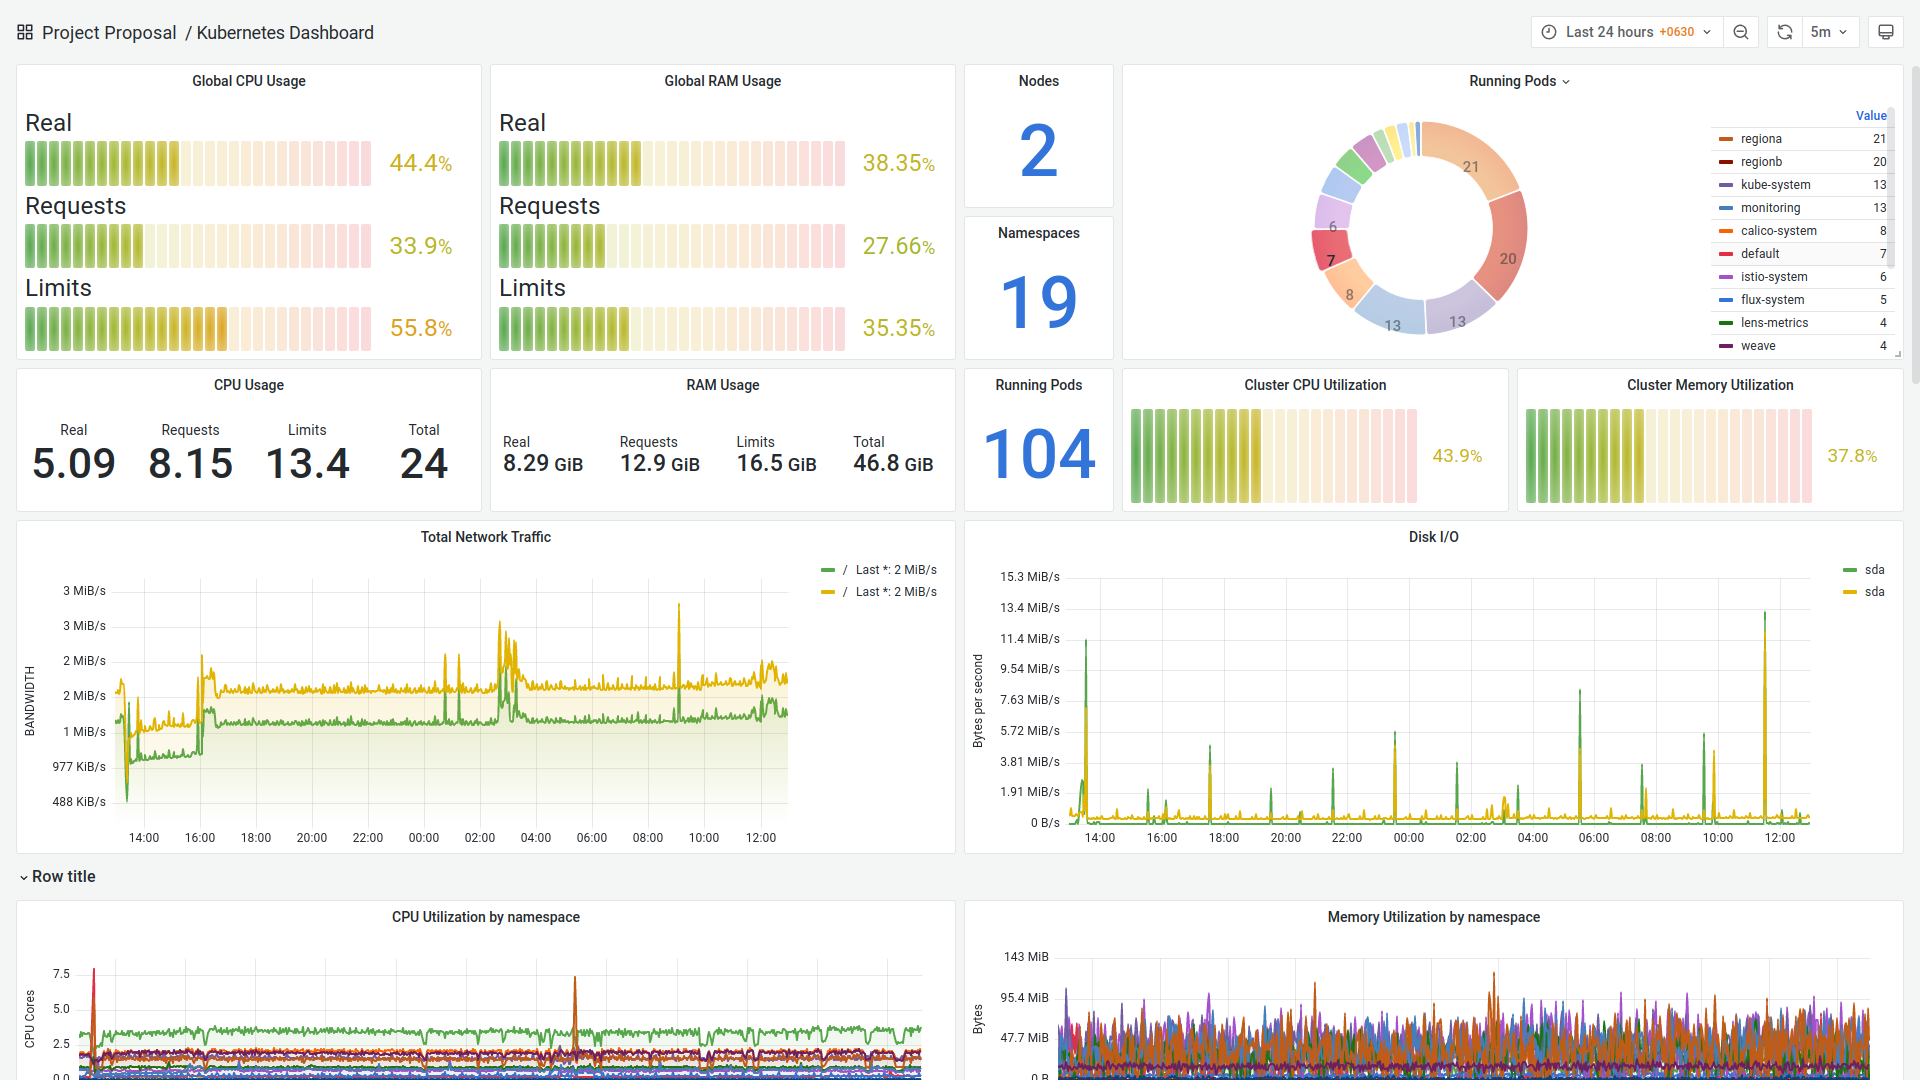Screen dimensions: 1920x1080
Task: Click the Kubernetes Dashboard breadcrumb
Action: click(285, 32)
